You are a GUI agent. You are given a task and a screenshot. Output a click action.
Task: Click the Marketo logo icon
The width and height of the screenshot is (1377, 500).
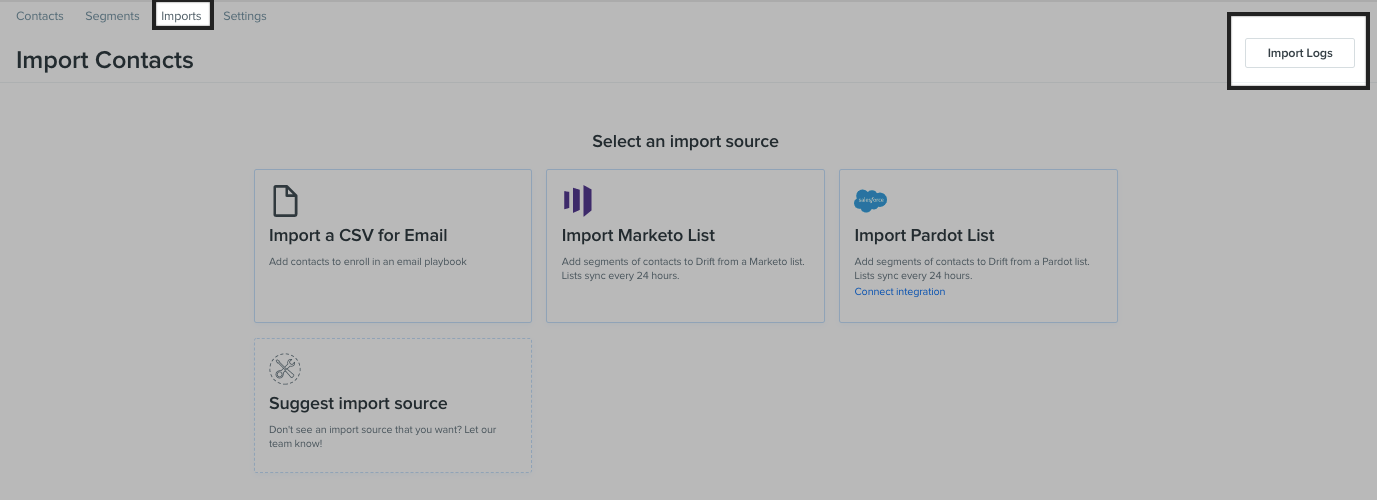578,201
